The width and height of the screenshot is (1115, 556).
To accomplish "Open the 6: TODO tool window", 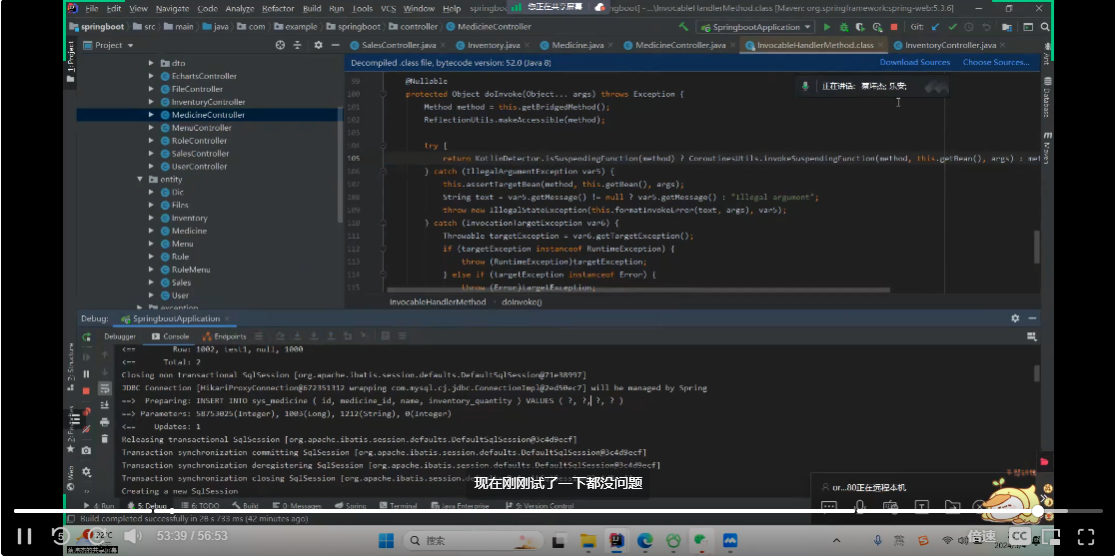I will (199, 506).
